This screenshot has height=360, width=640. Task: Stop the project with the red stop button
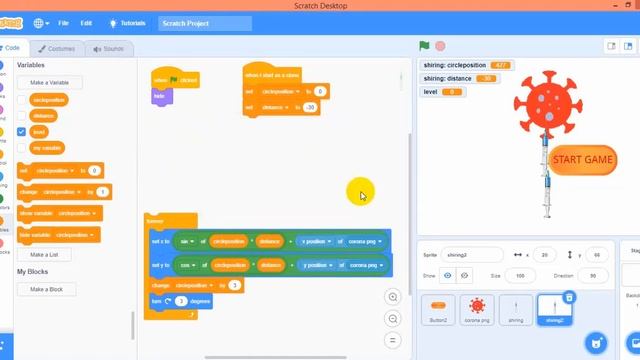440,46
